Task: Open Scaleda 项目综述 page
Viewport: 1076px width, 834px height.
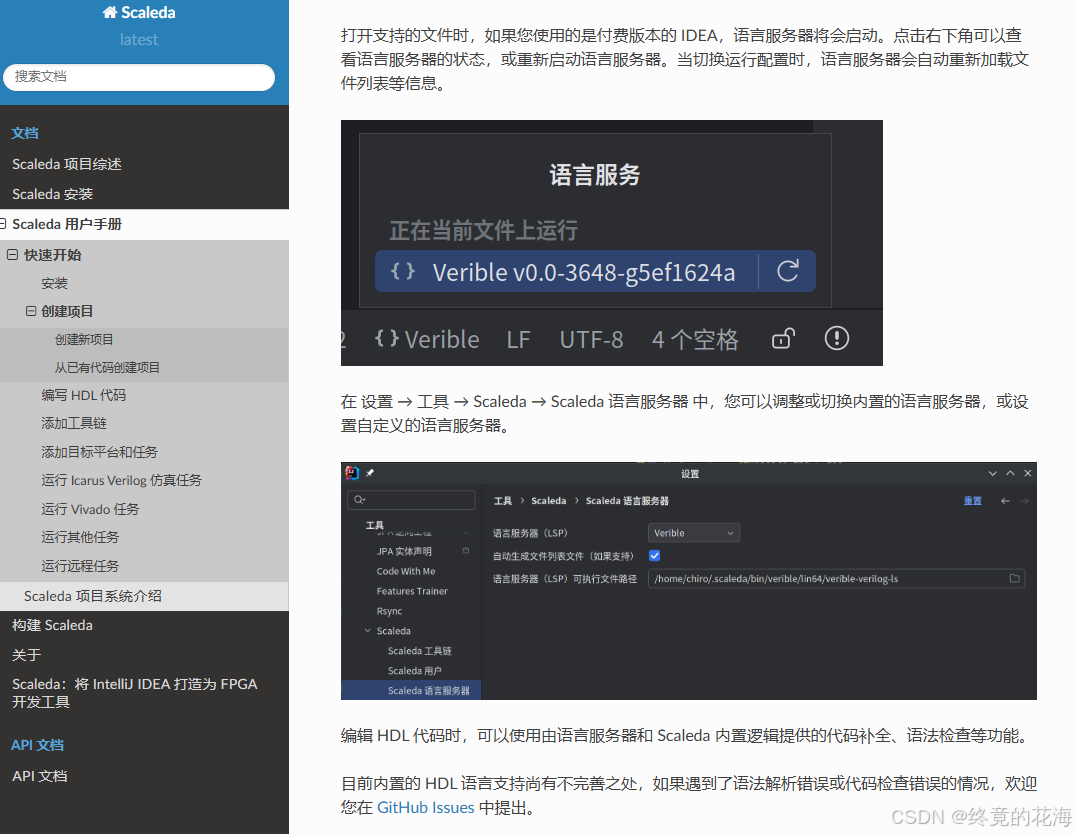Action: [x=67, y=164]
